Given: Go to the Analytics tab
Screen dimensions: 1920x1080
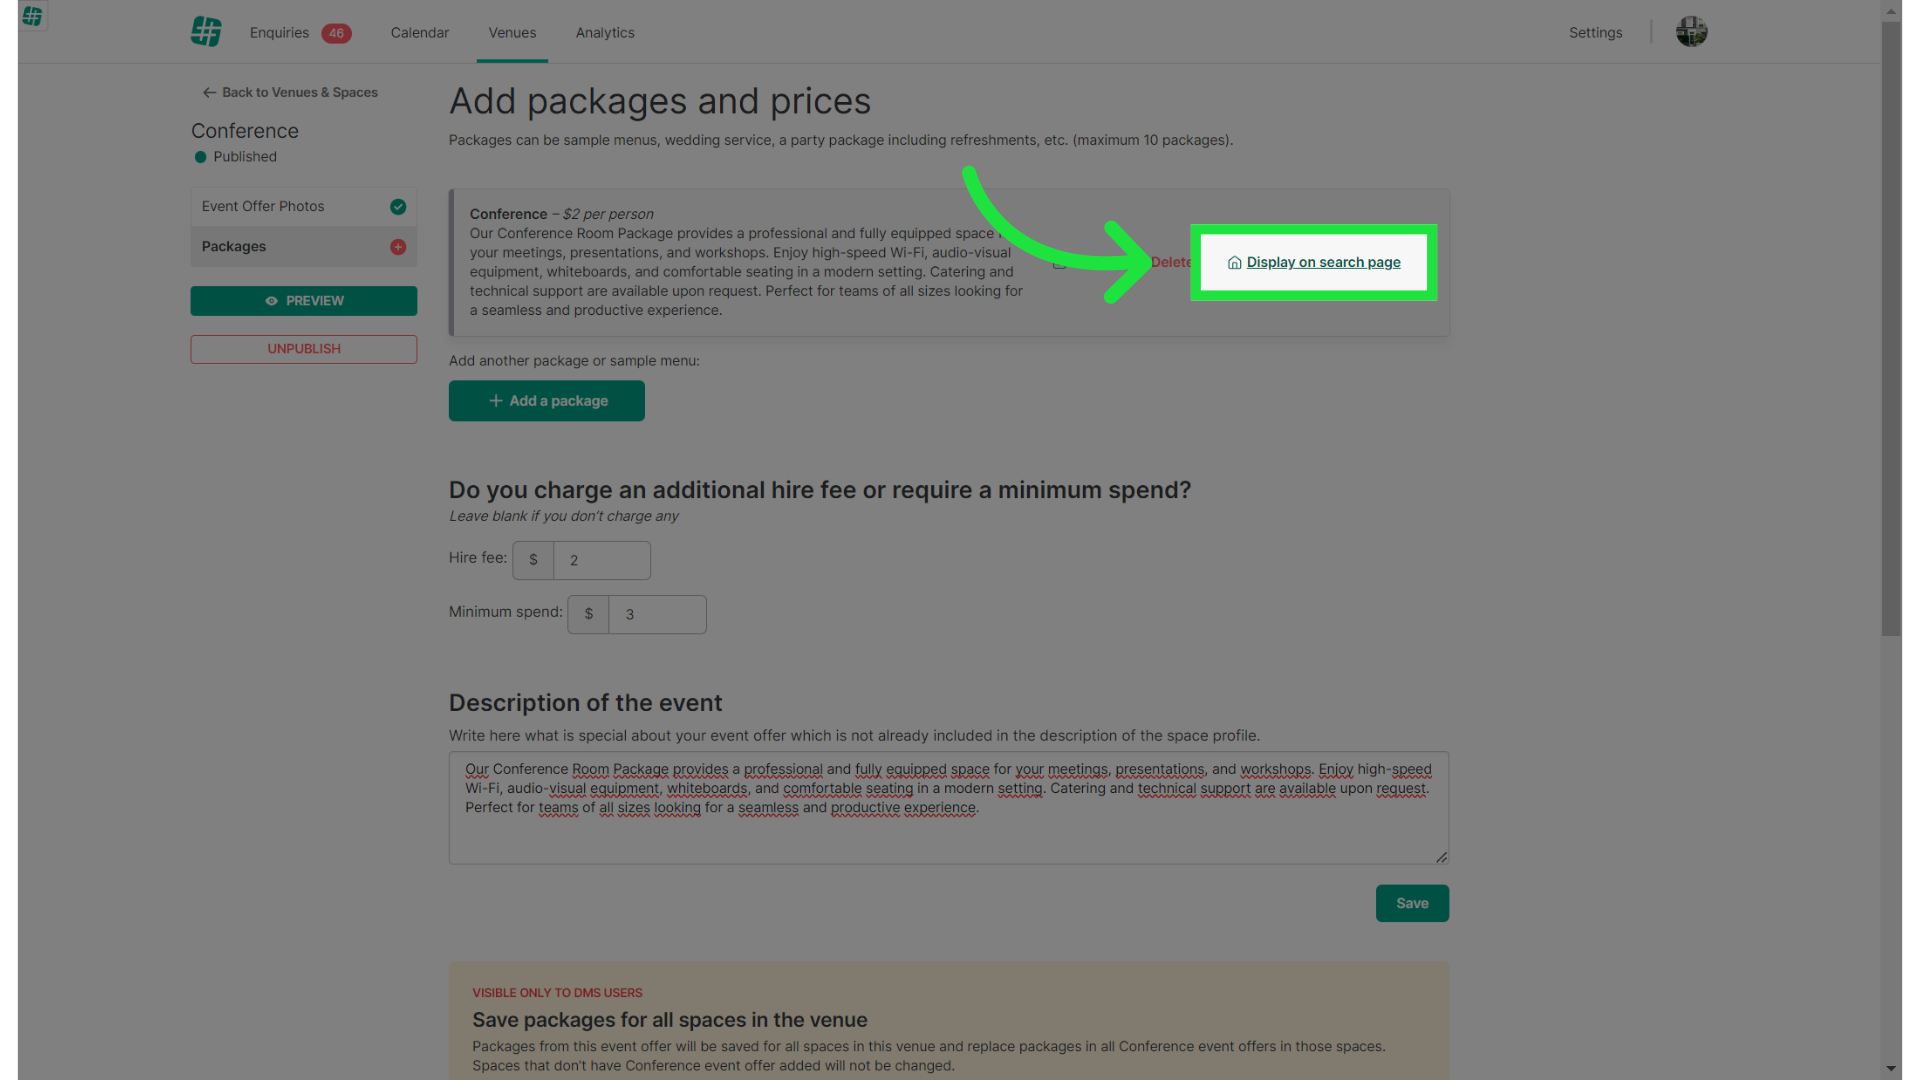Looking at the screenshot, I should tap(605, 33).
